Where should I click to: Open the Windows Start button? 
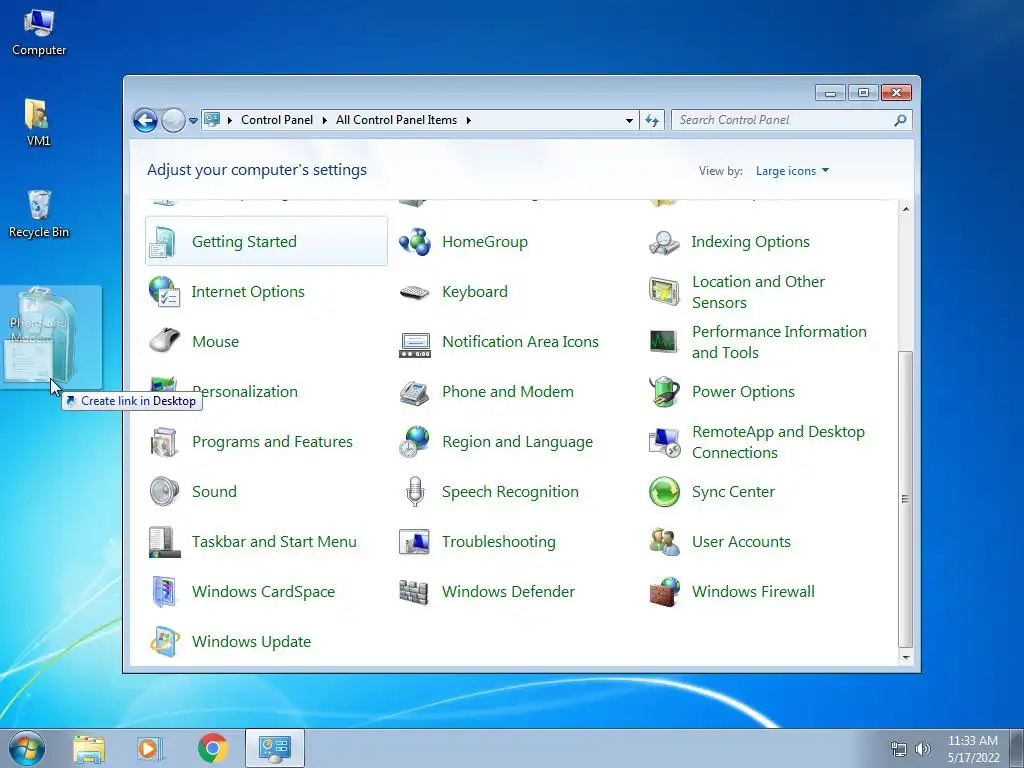[27, 748]
